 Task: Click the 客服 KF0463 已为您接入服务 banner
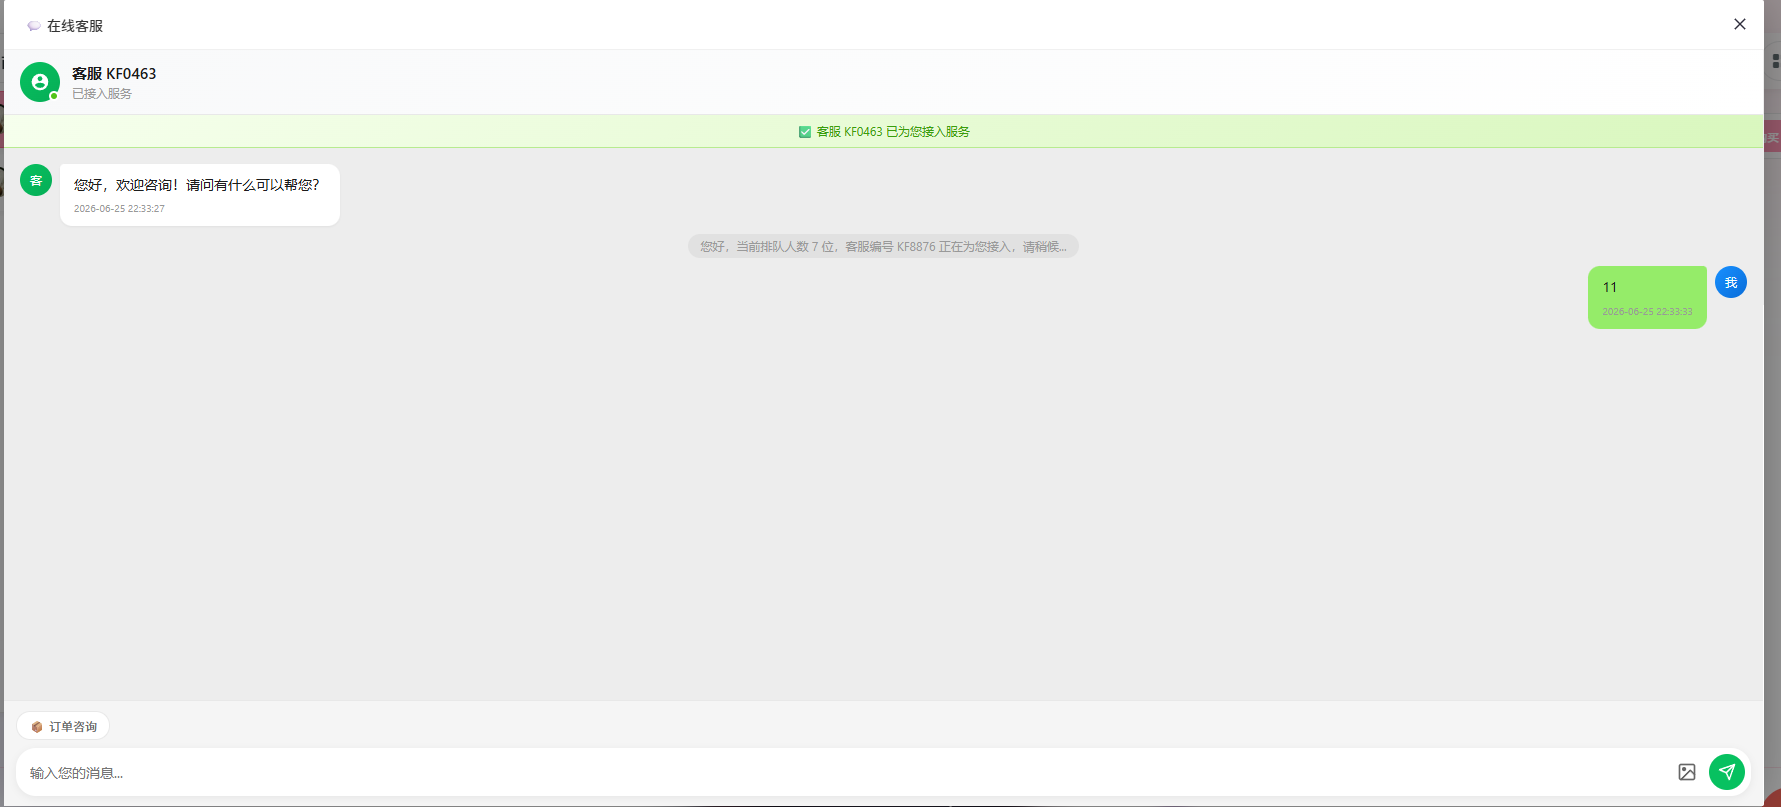pyautogui.click(x=884, y=132)
